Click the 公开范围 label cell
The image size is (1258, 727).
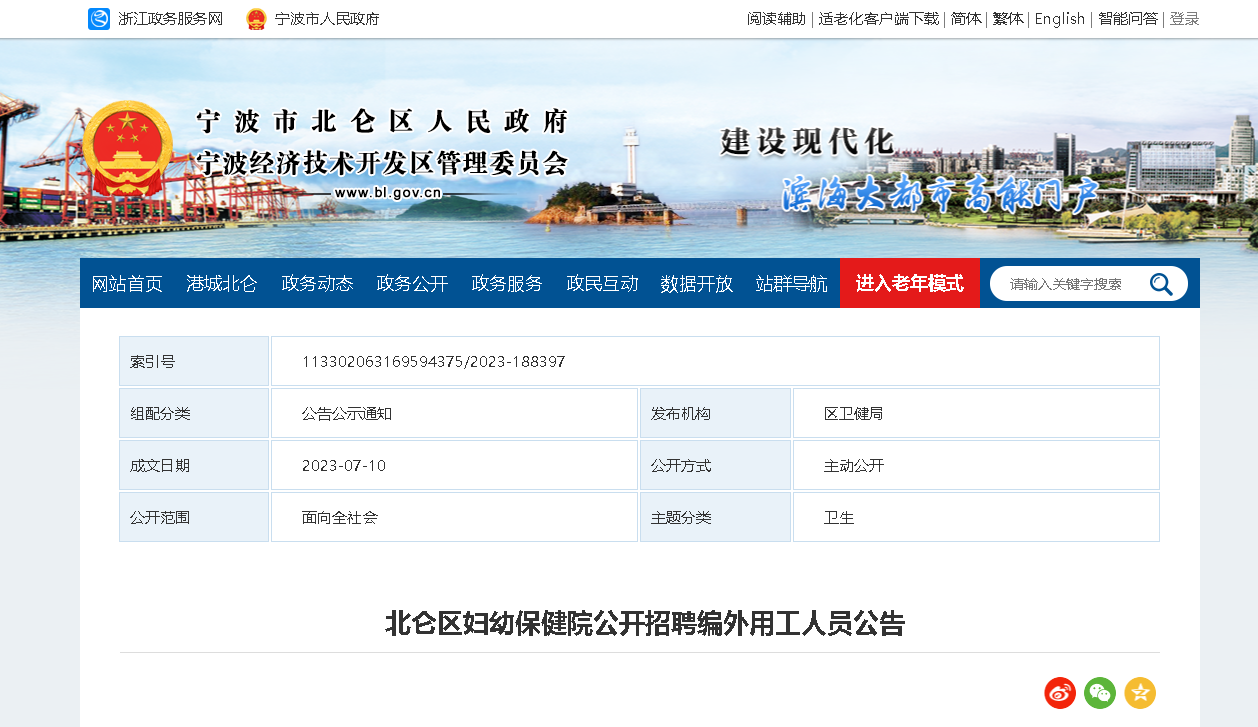click(x=194, y=517)
